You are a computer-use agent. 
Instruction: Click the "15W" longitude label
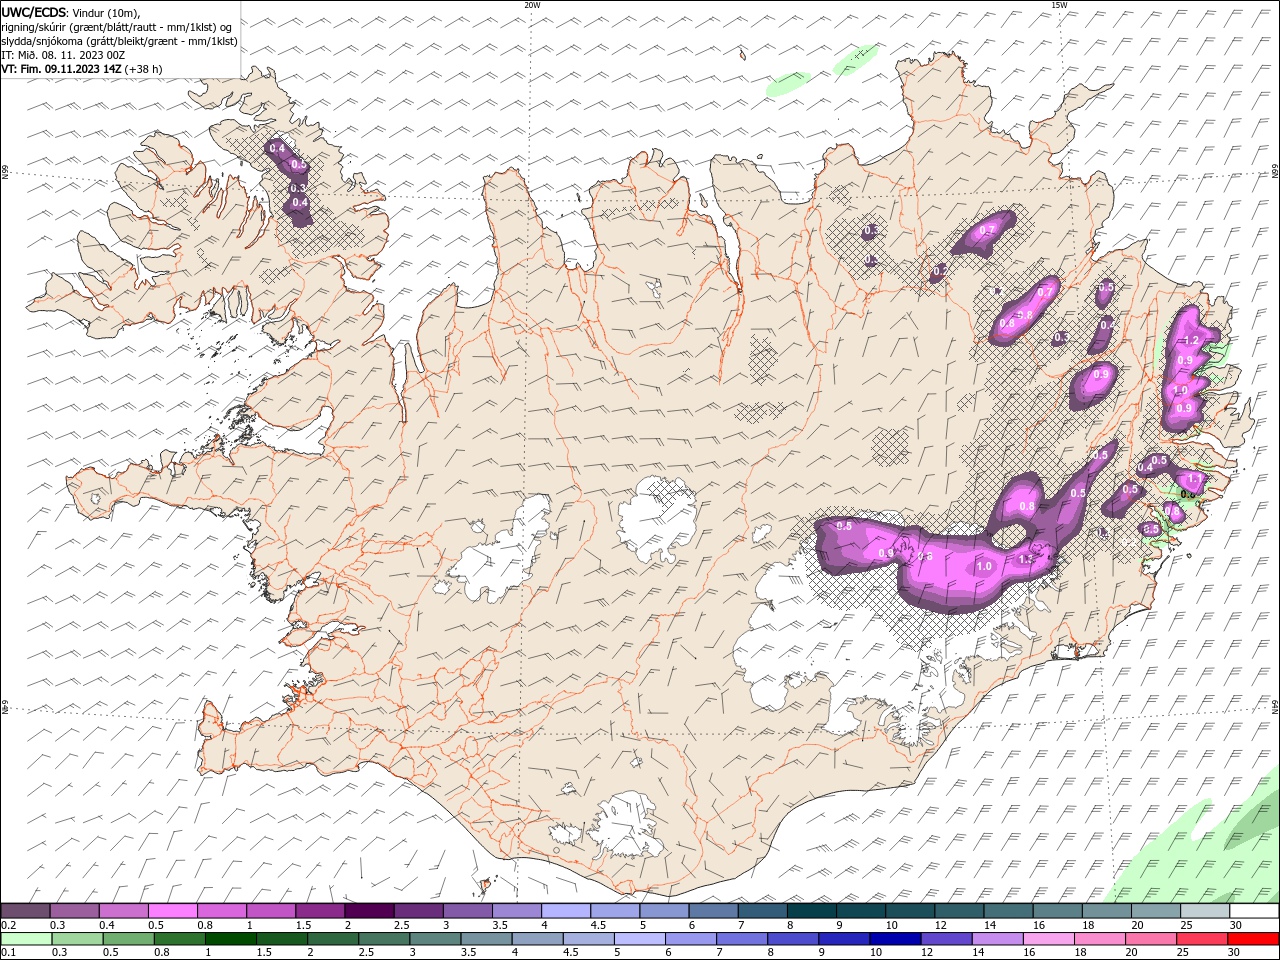(1059, 5)
